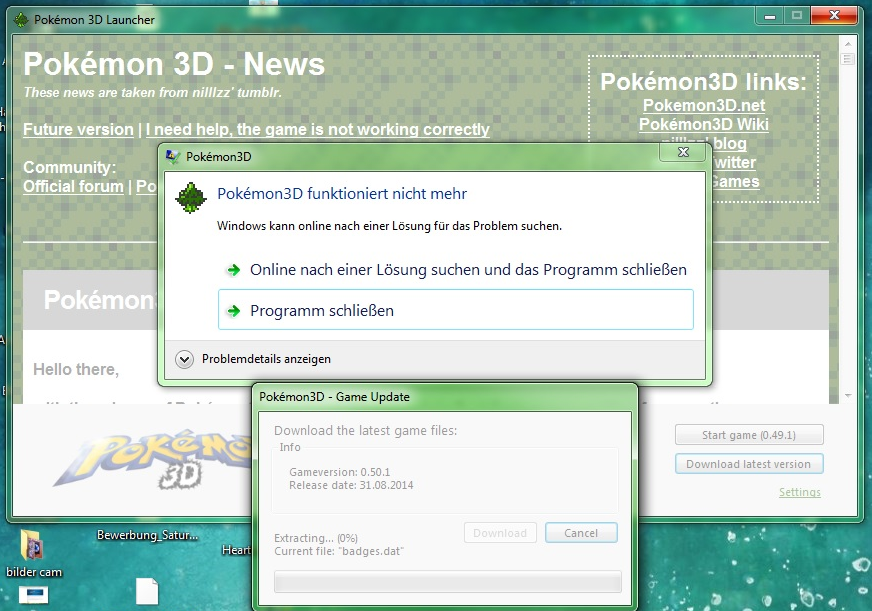Click 'Pokémon 3D - News' heading in launcher
Viewport: 872px width, 611px height.
coord(174,64)
